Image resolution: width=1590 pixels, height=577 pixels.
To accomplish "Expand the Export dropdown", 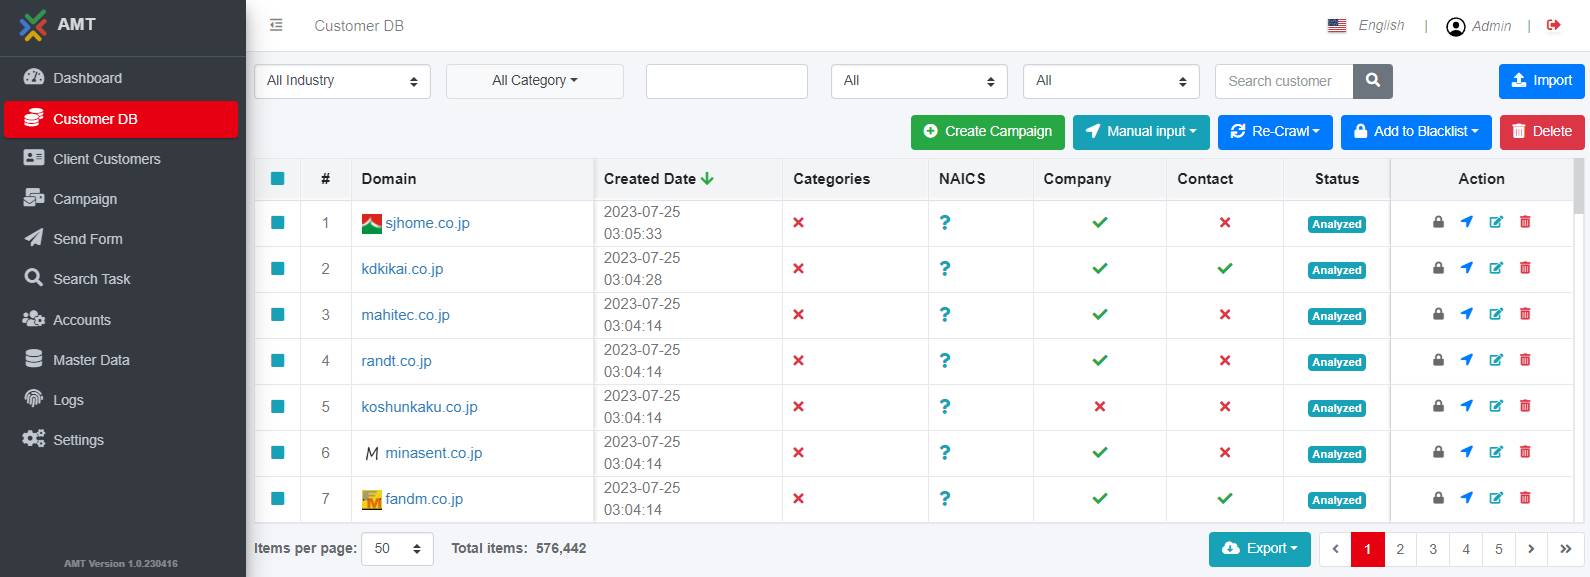I will 1260,549.
